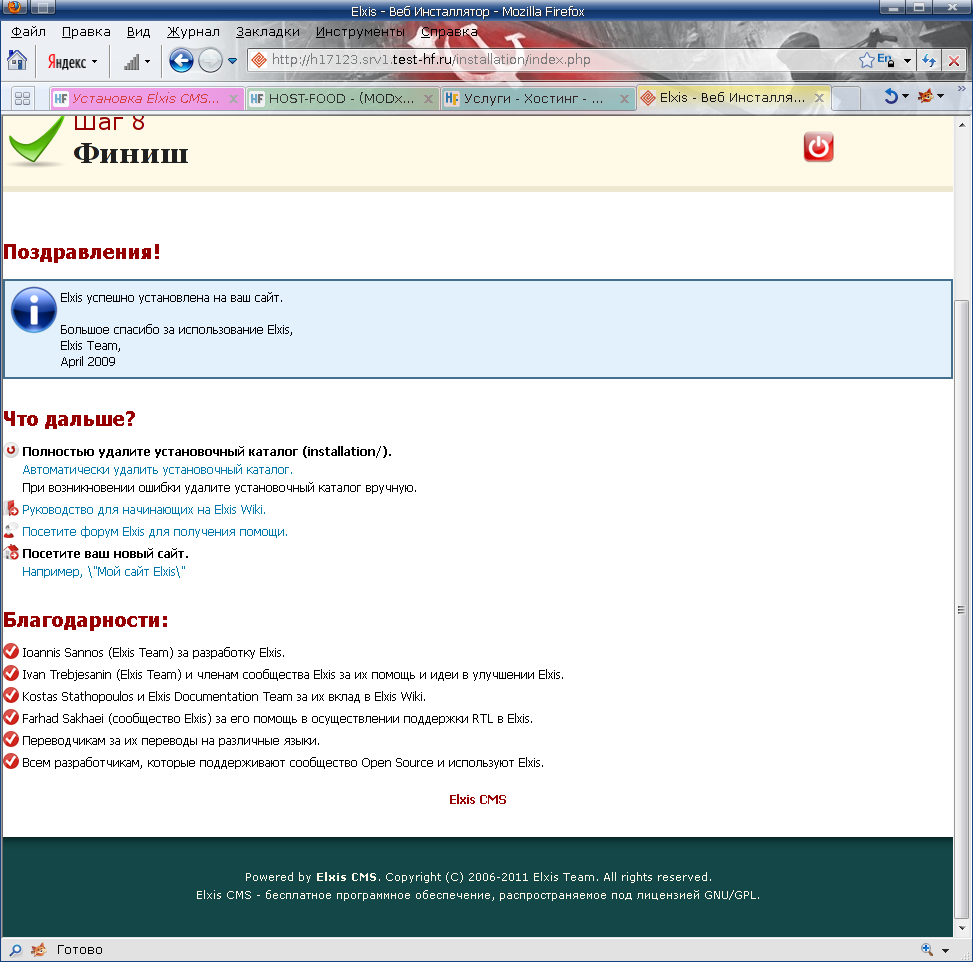Open the address bar history dropdown
Image resolution: width=973 pixels, height=962 pixels.
907,61
